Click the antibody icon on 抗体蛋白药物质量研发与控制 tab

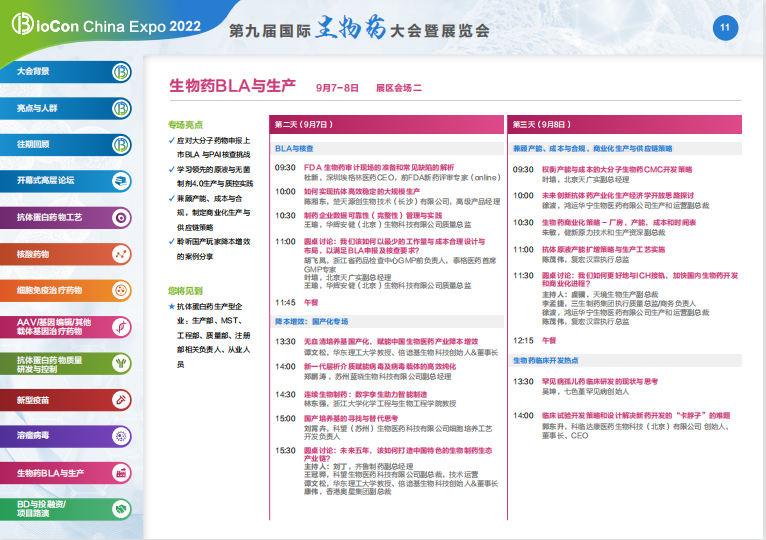coord(121,362)
